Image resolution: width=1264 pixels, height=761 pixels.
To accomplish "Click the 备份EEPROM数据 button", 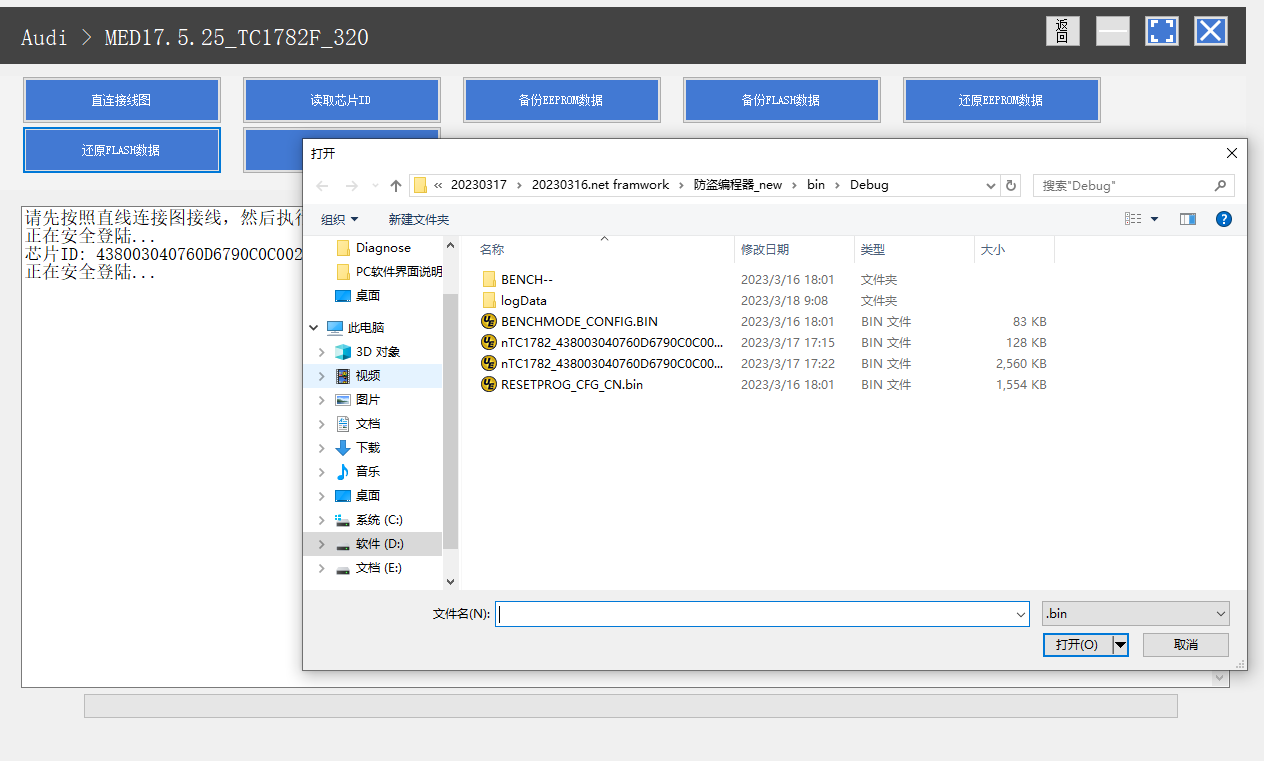I will 561,100.
